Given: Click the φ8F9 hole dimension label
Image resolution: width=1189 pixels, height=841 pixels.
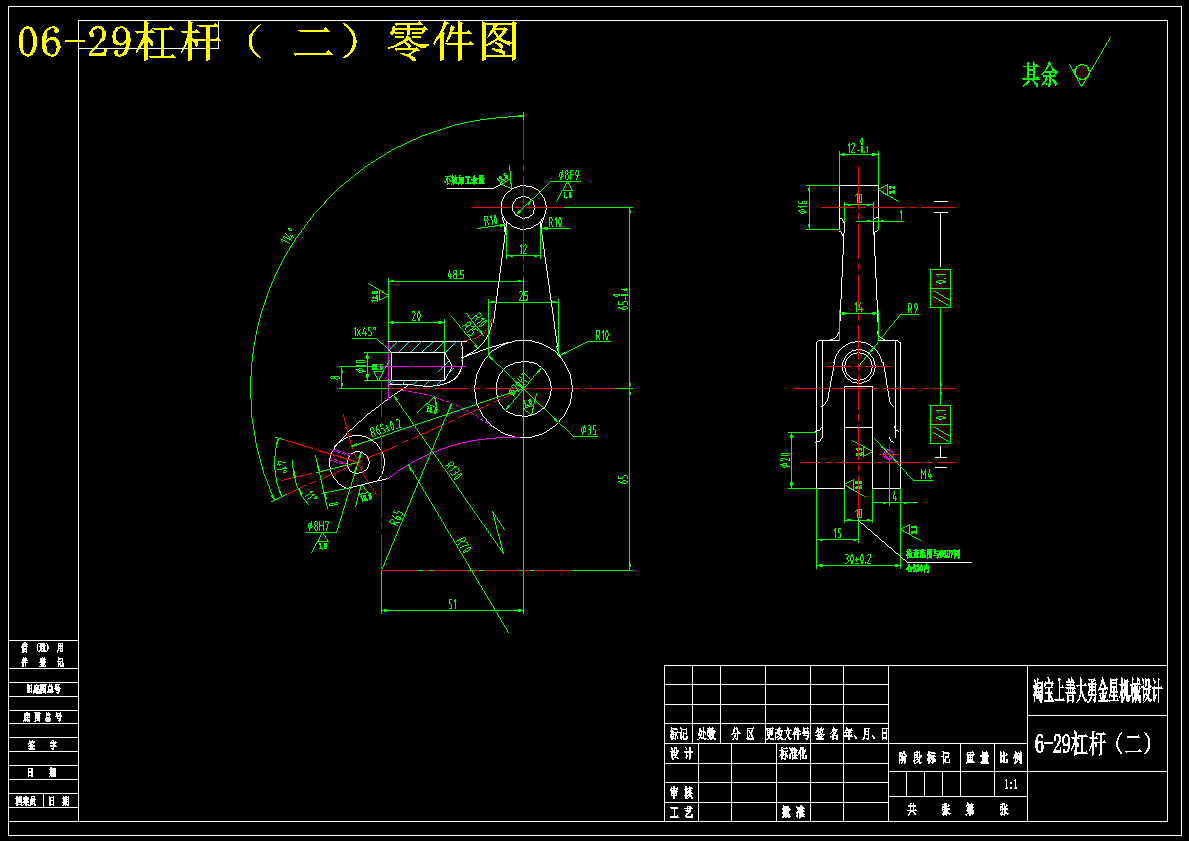Looking at the screenshot, I should tap(569, 175).
